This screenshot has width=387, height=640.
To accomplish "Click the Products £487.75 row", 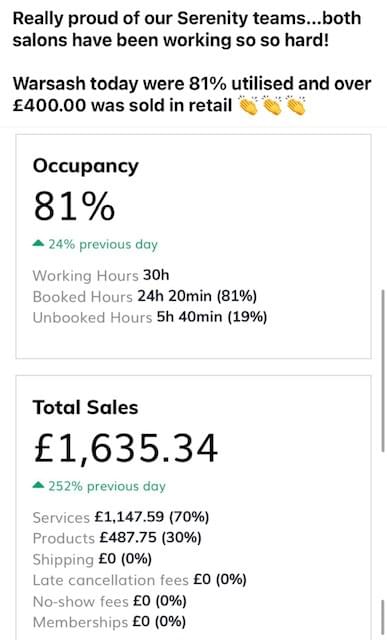I will [117, 538].
